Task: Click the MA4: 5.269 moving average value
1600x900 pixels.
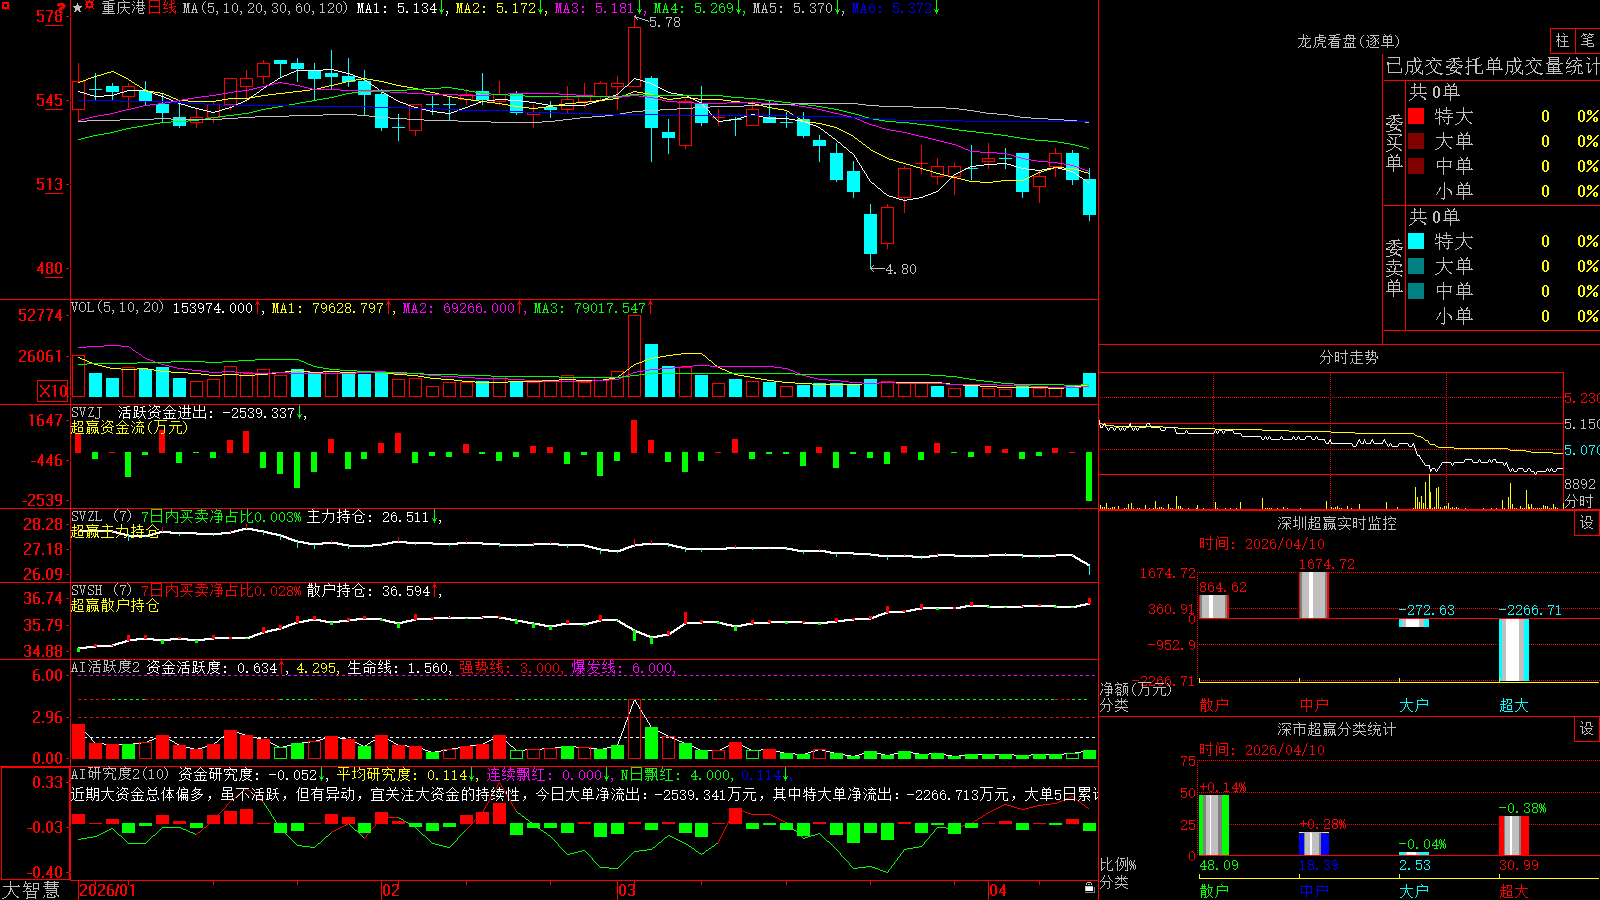Action: click(x=697, y=8)
